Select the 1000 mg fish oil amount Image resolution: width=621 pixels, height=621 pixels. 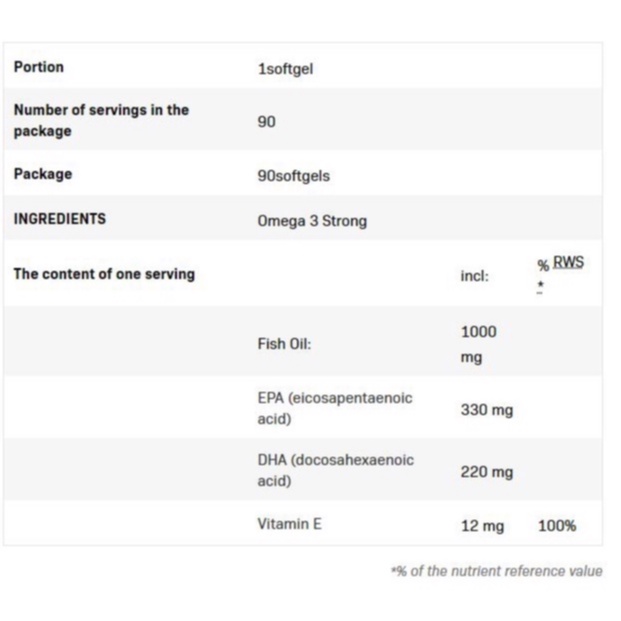(x=478, y=344)
